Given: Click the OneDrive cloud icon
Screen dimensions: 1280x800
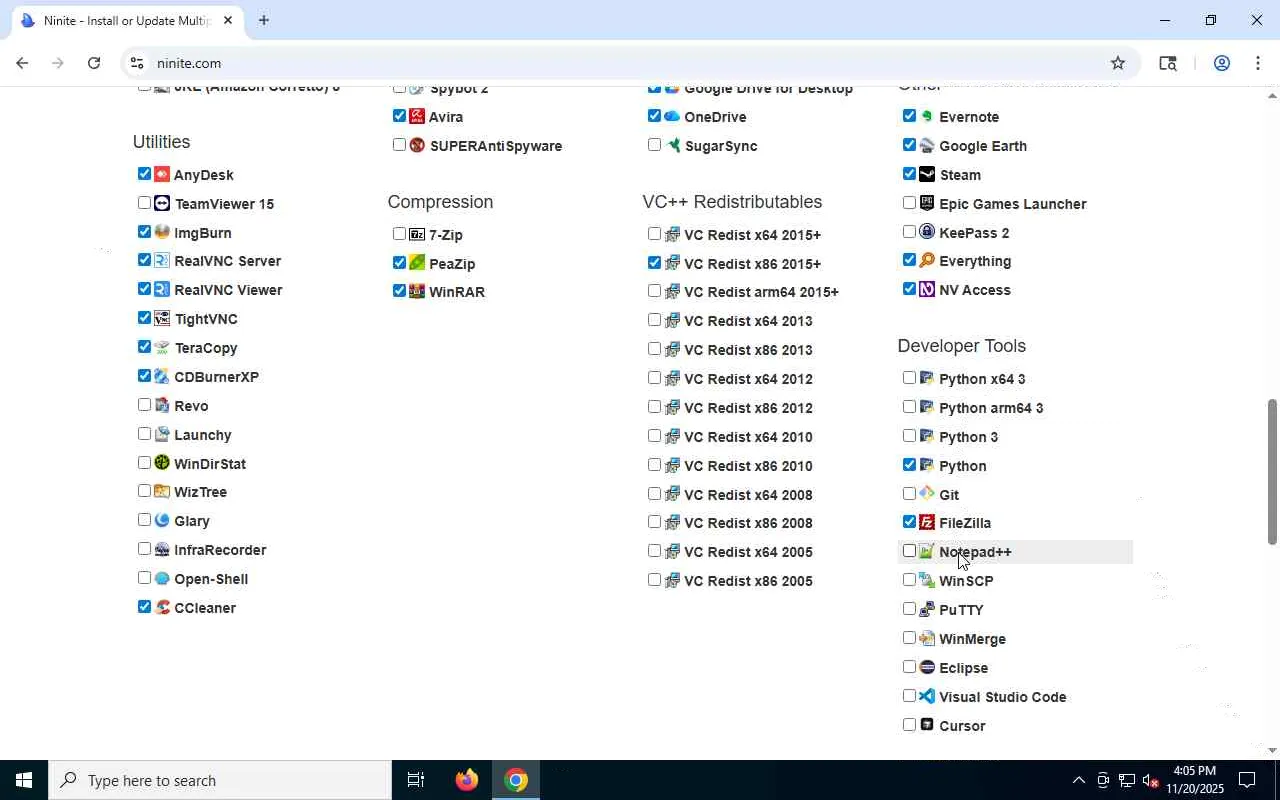Looking at the screenshot, I should pos(672,116).
